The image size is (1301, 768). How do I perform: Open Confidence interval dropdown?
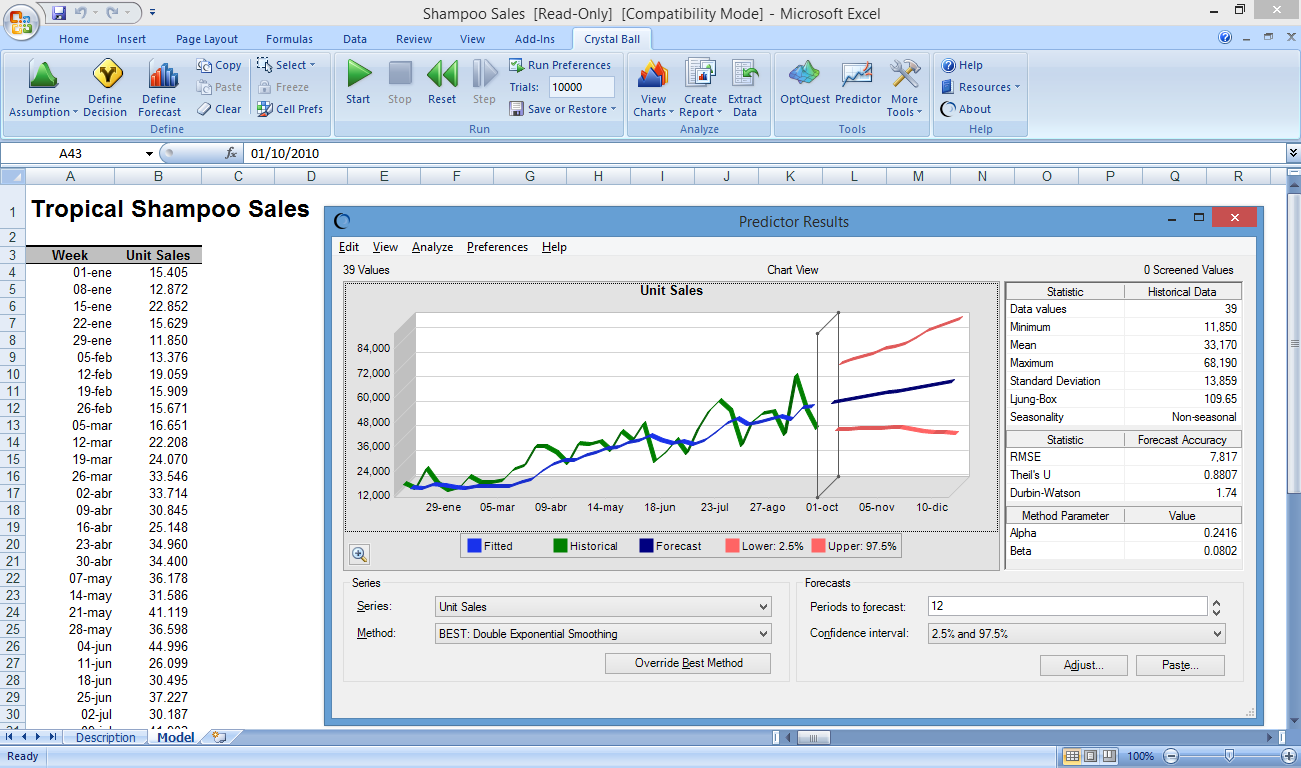[1217, 634]
